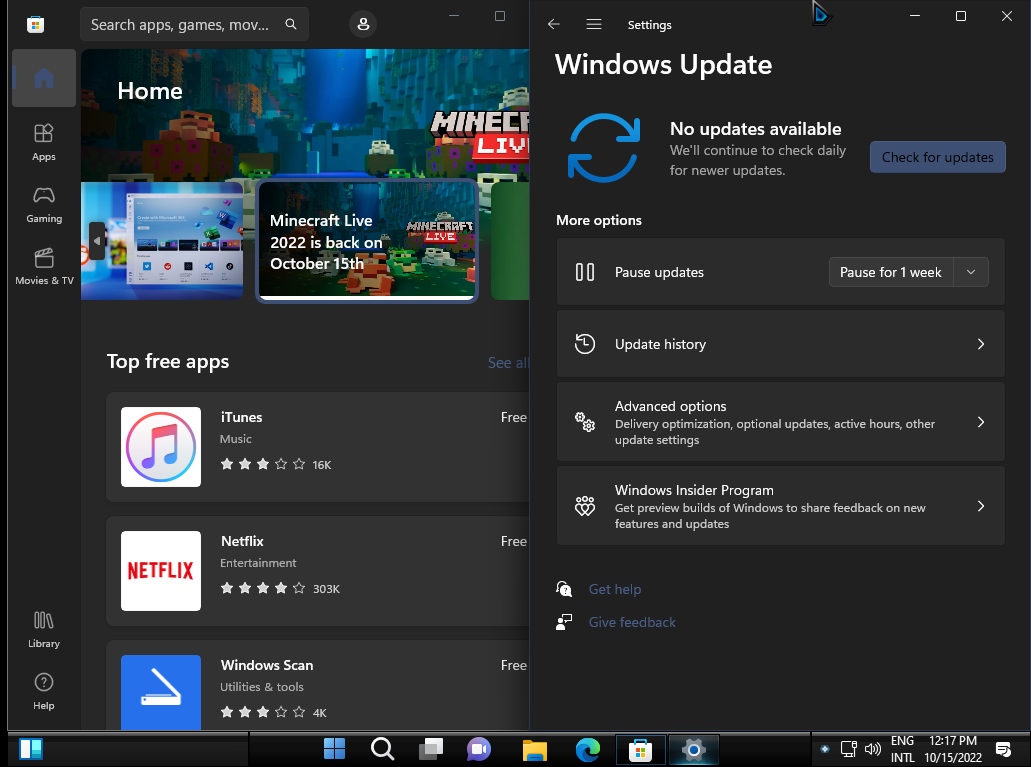Open Windows Insider Program settings

pyautogui.click(x=780, y=506)
